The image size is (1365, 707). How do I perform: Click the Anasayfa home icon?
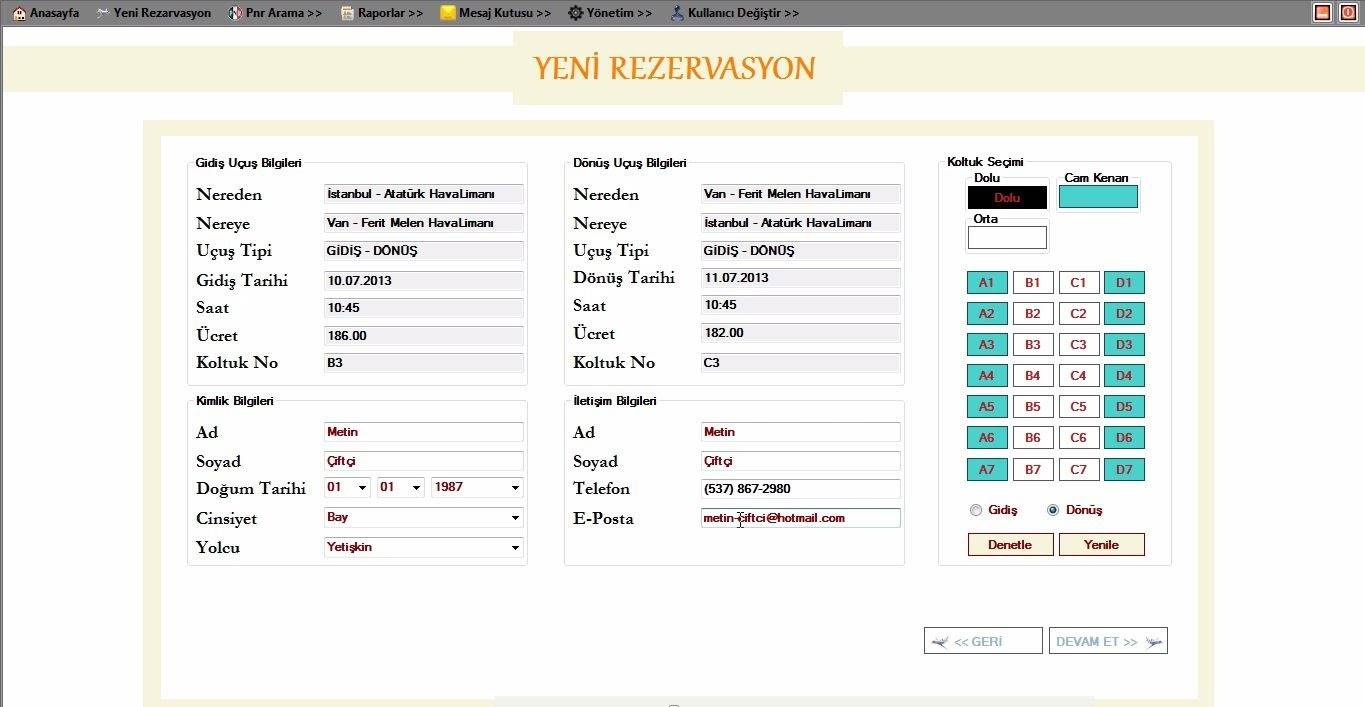click(x=19, y=13)
